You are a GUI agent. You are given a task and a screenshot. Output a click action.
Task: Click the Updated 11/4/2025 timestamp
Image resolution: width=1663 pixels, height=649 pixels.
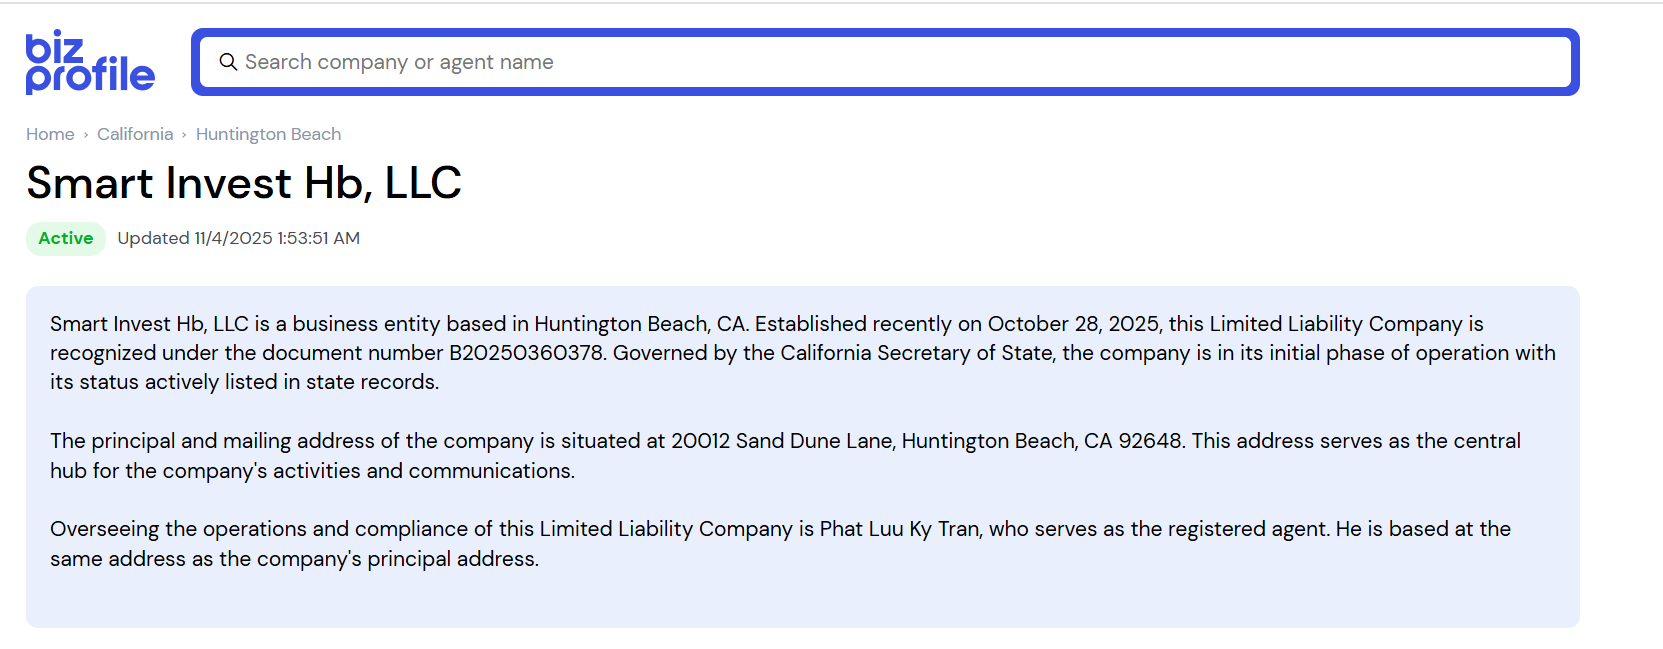(238, 238)
